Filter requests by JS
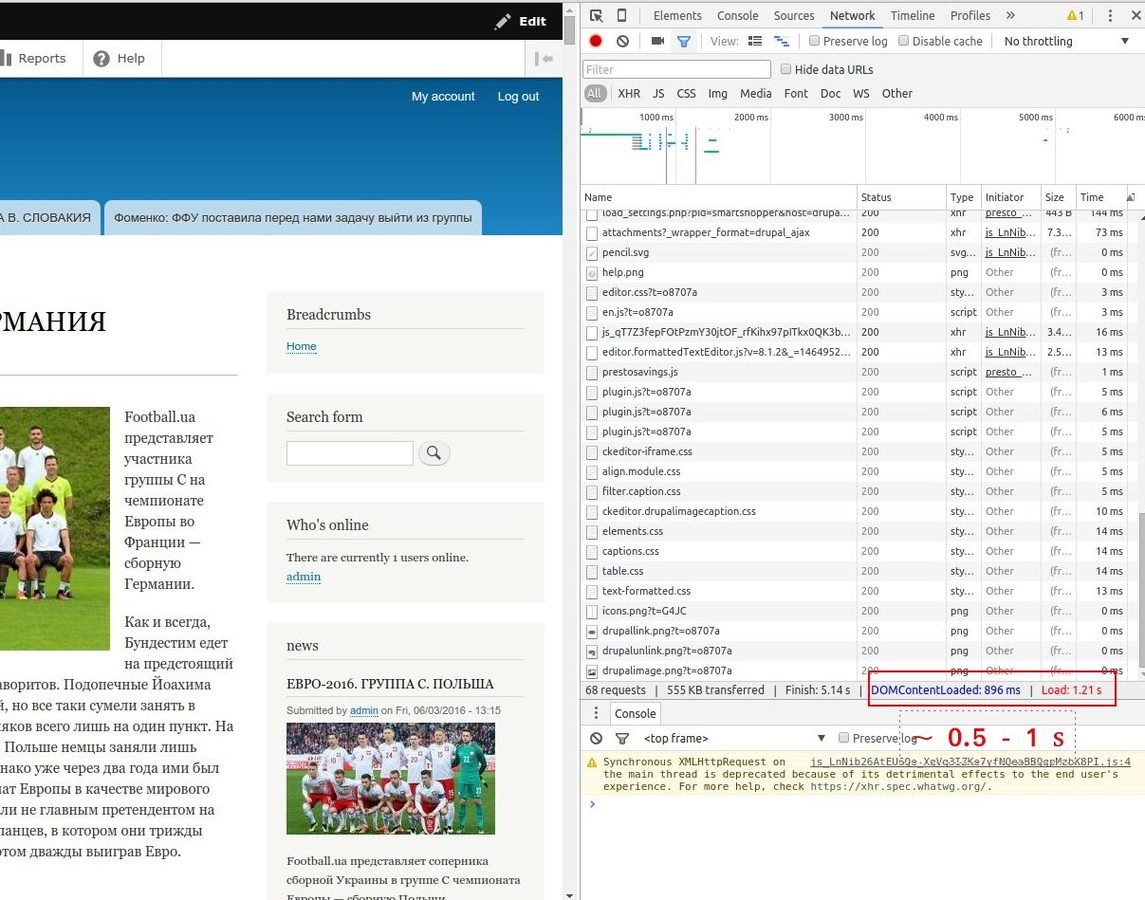This screenshot has height=900, width=1145. click(x=658, y=94)
